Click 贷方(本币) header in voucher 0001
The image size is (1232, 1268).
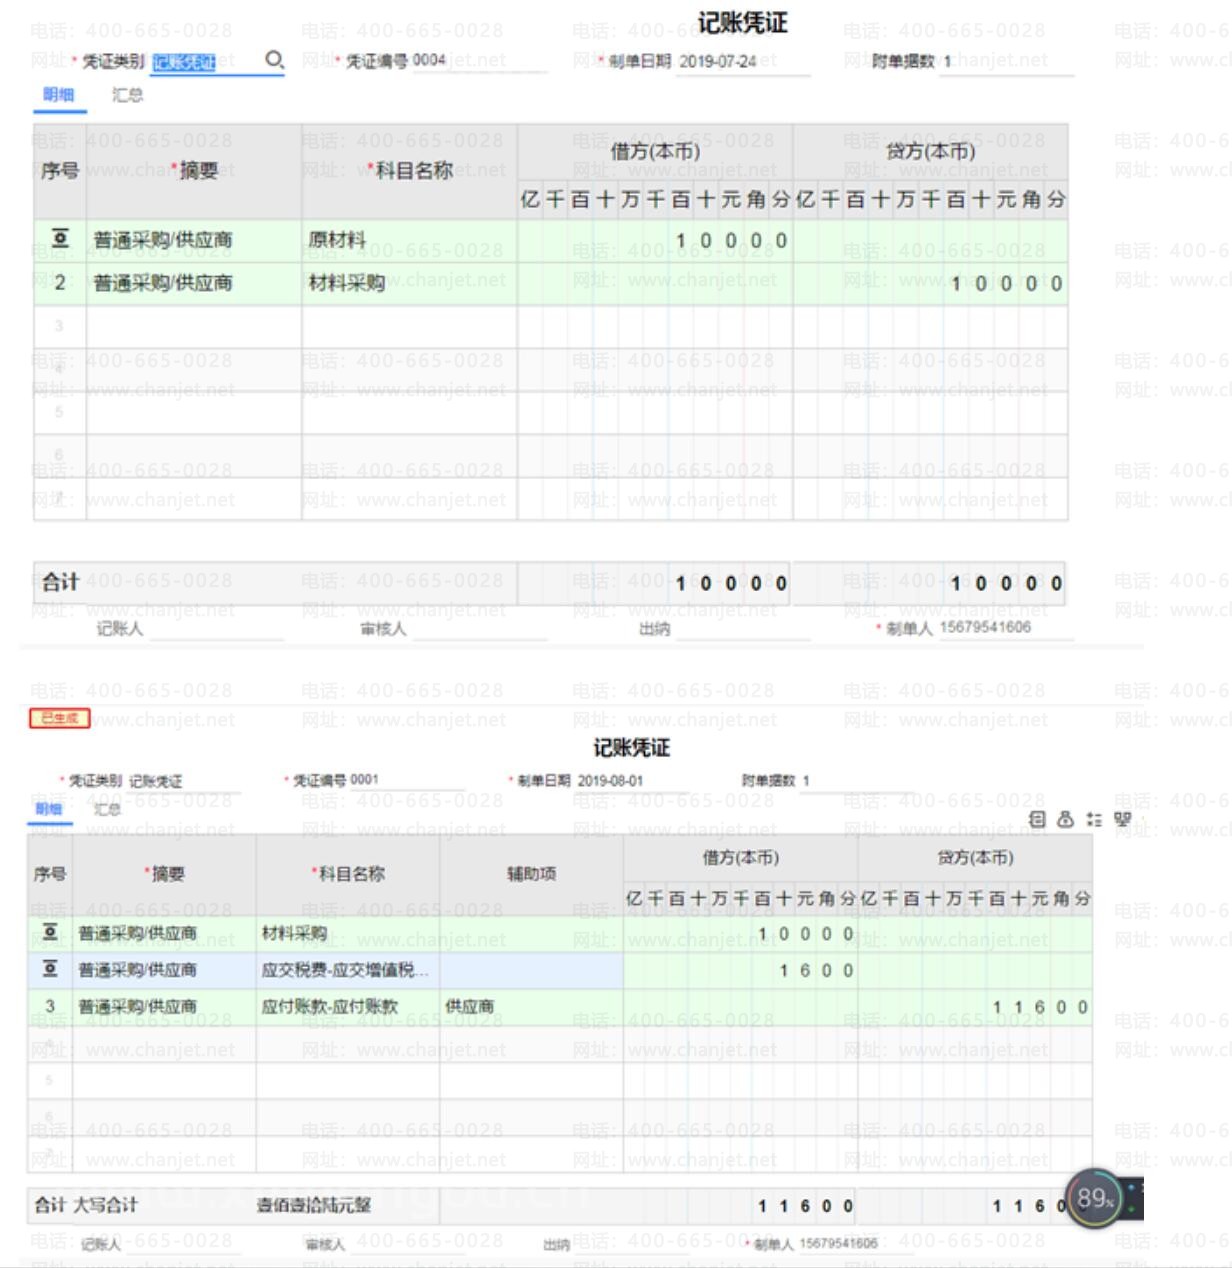tap(975, 858)
